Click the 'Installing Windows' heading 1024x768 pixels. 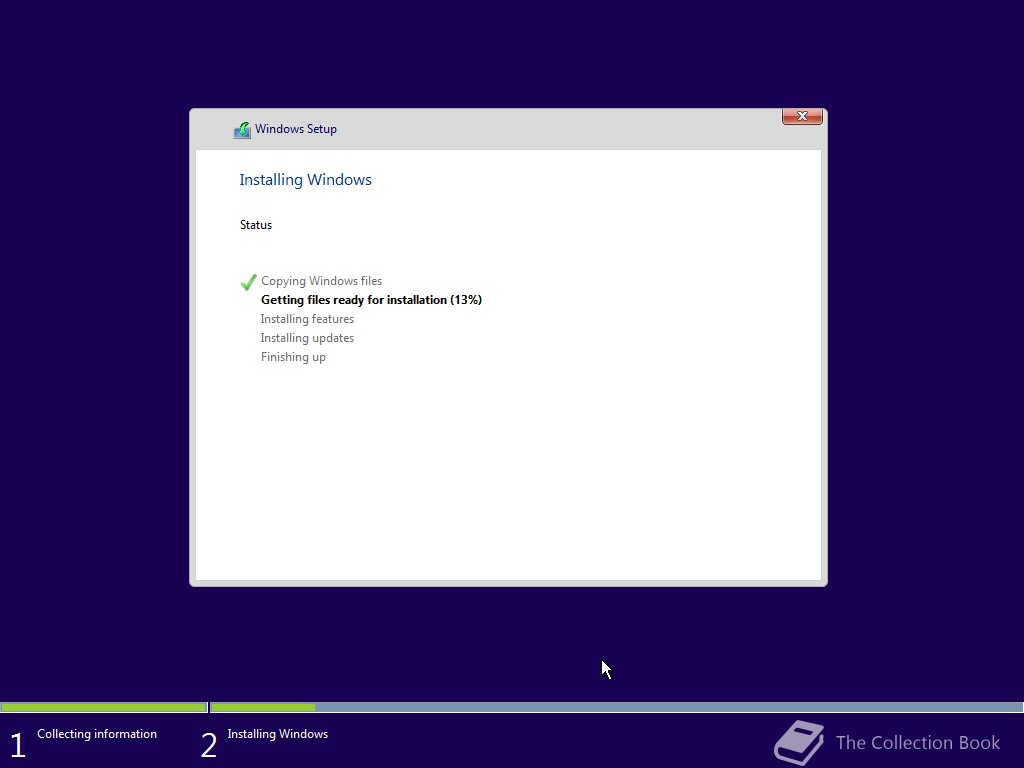coord(305,180)
